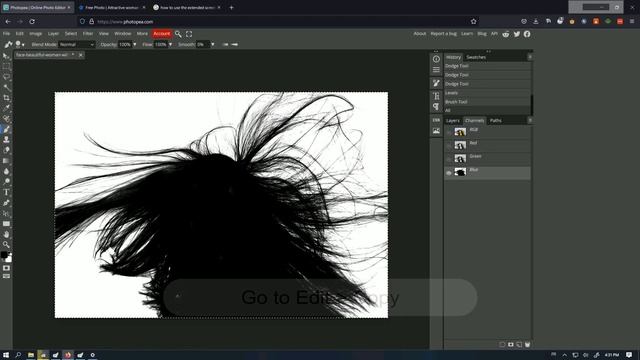Screen dimensions: 640x360
Task: Open the Report a bug link
Action: 444,34
